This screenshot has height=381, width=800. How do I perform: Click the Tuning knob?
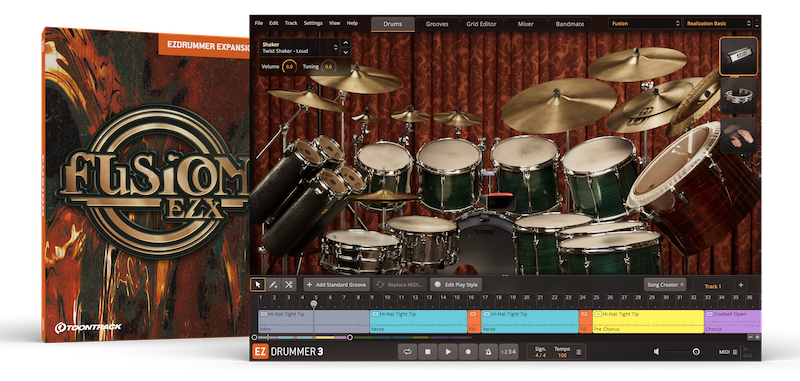(328, 67)
